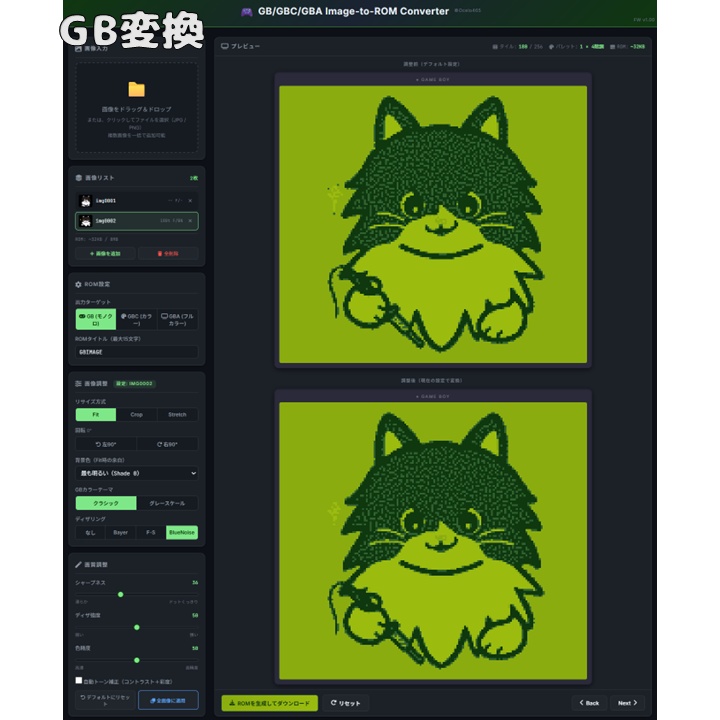Click the image input panel icon
This screenshot has height=720, width=720.
[x=78, y=49]
